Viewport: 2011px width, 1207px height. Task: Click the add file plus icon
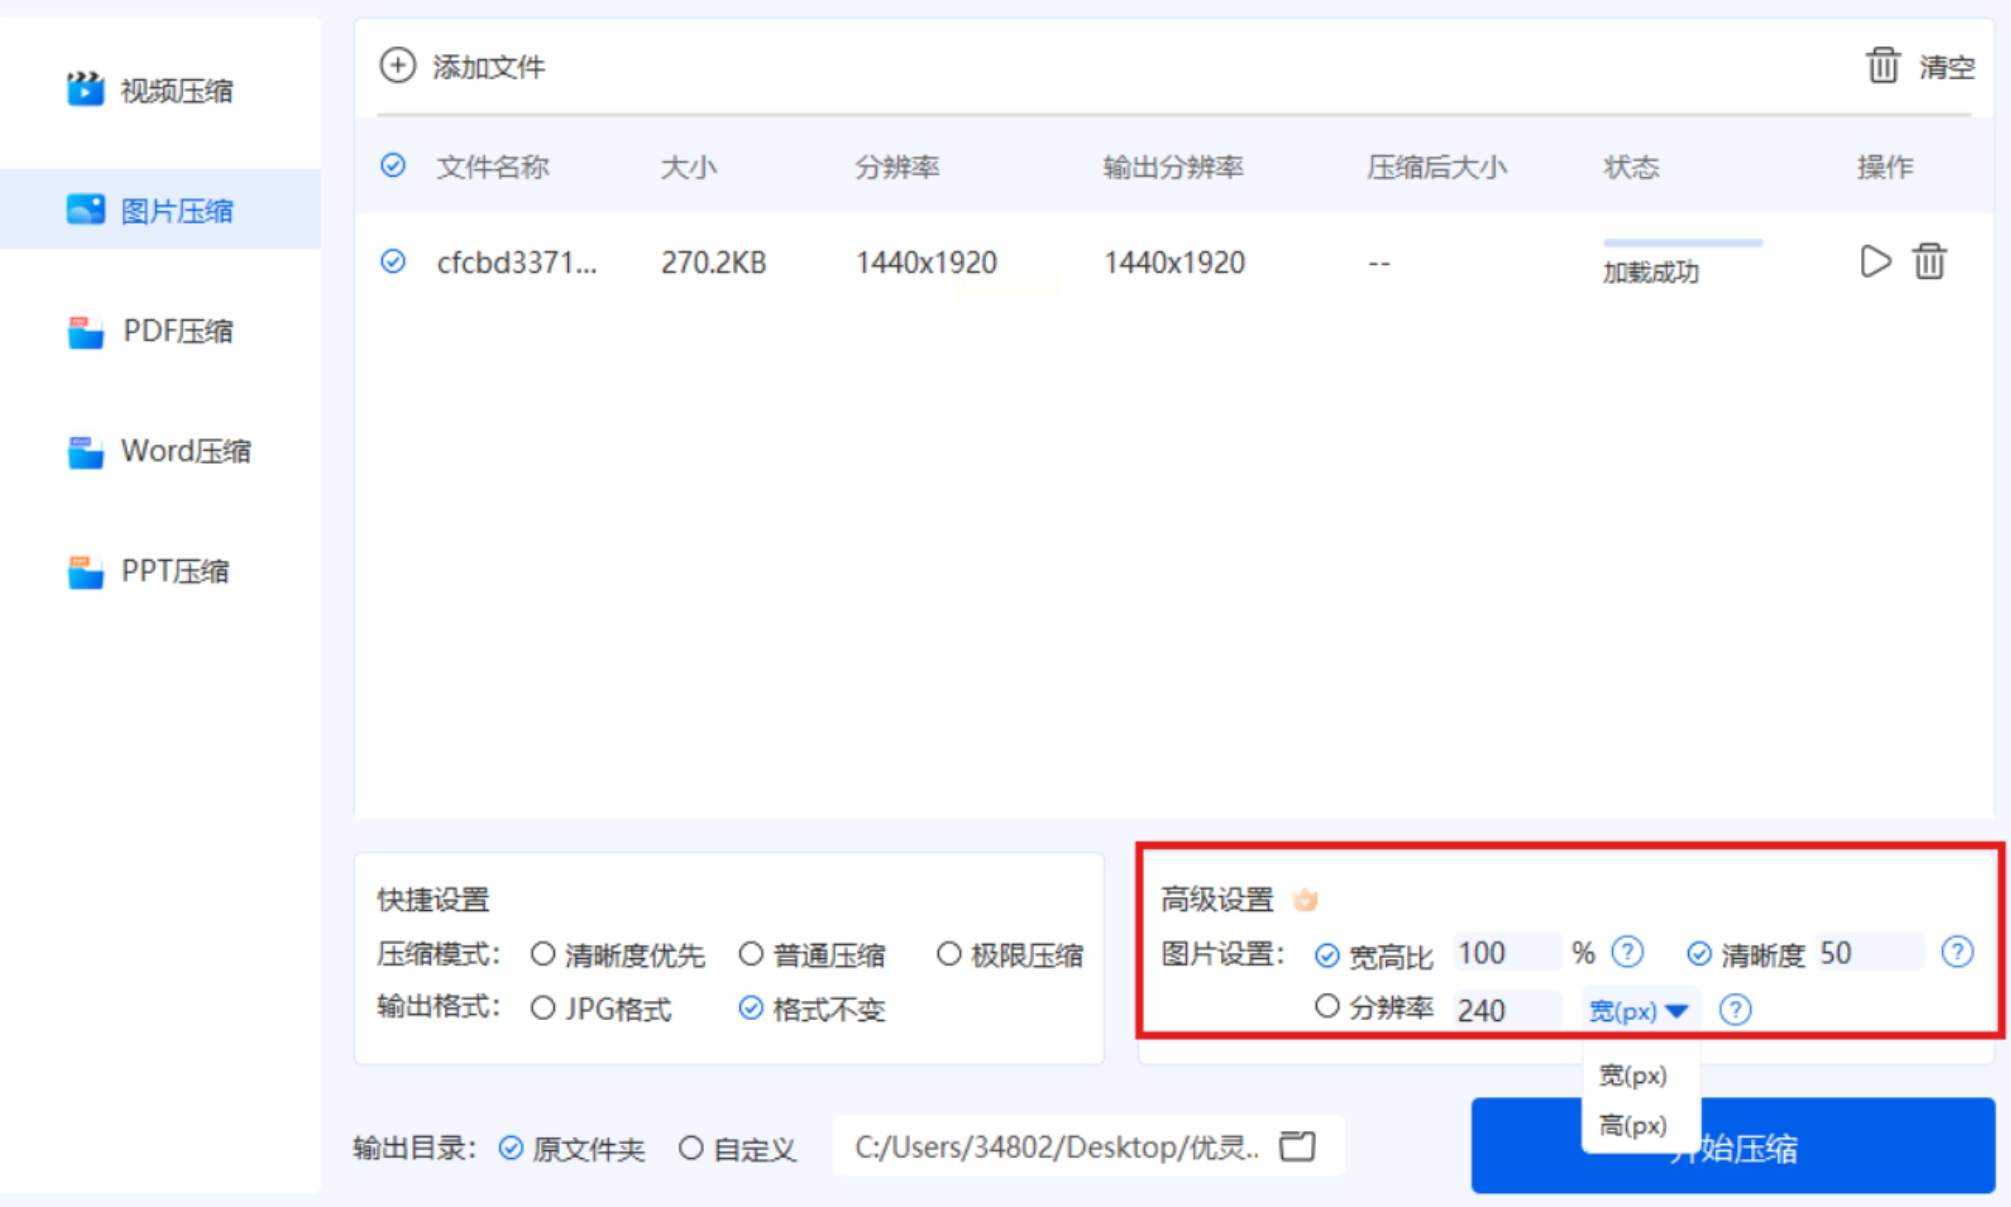[x=397, y=66]
